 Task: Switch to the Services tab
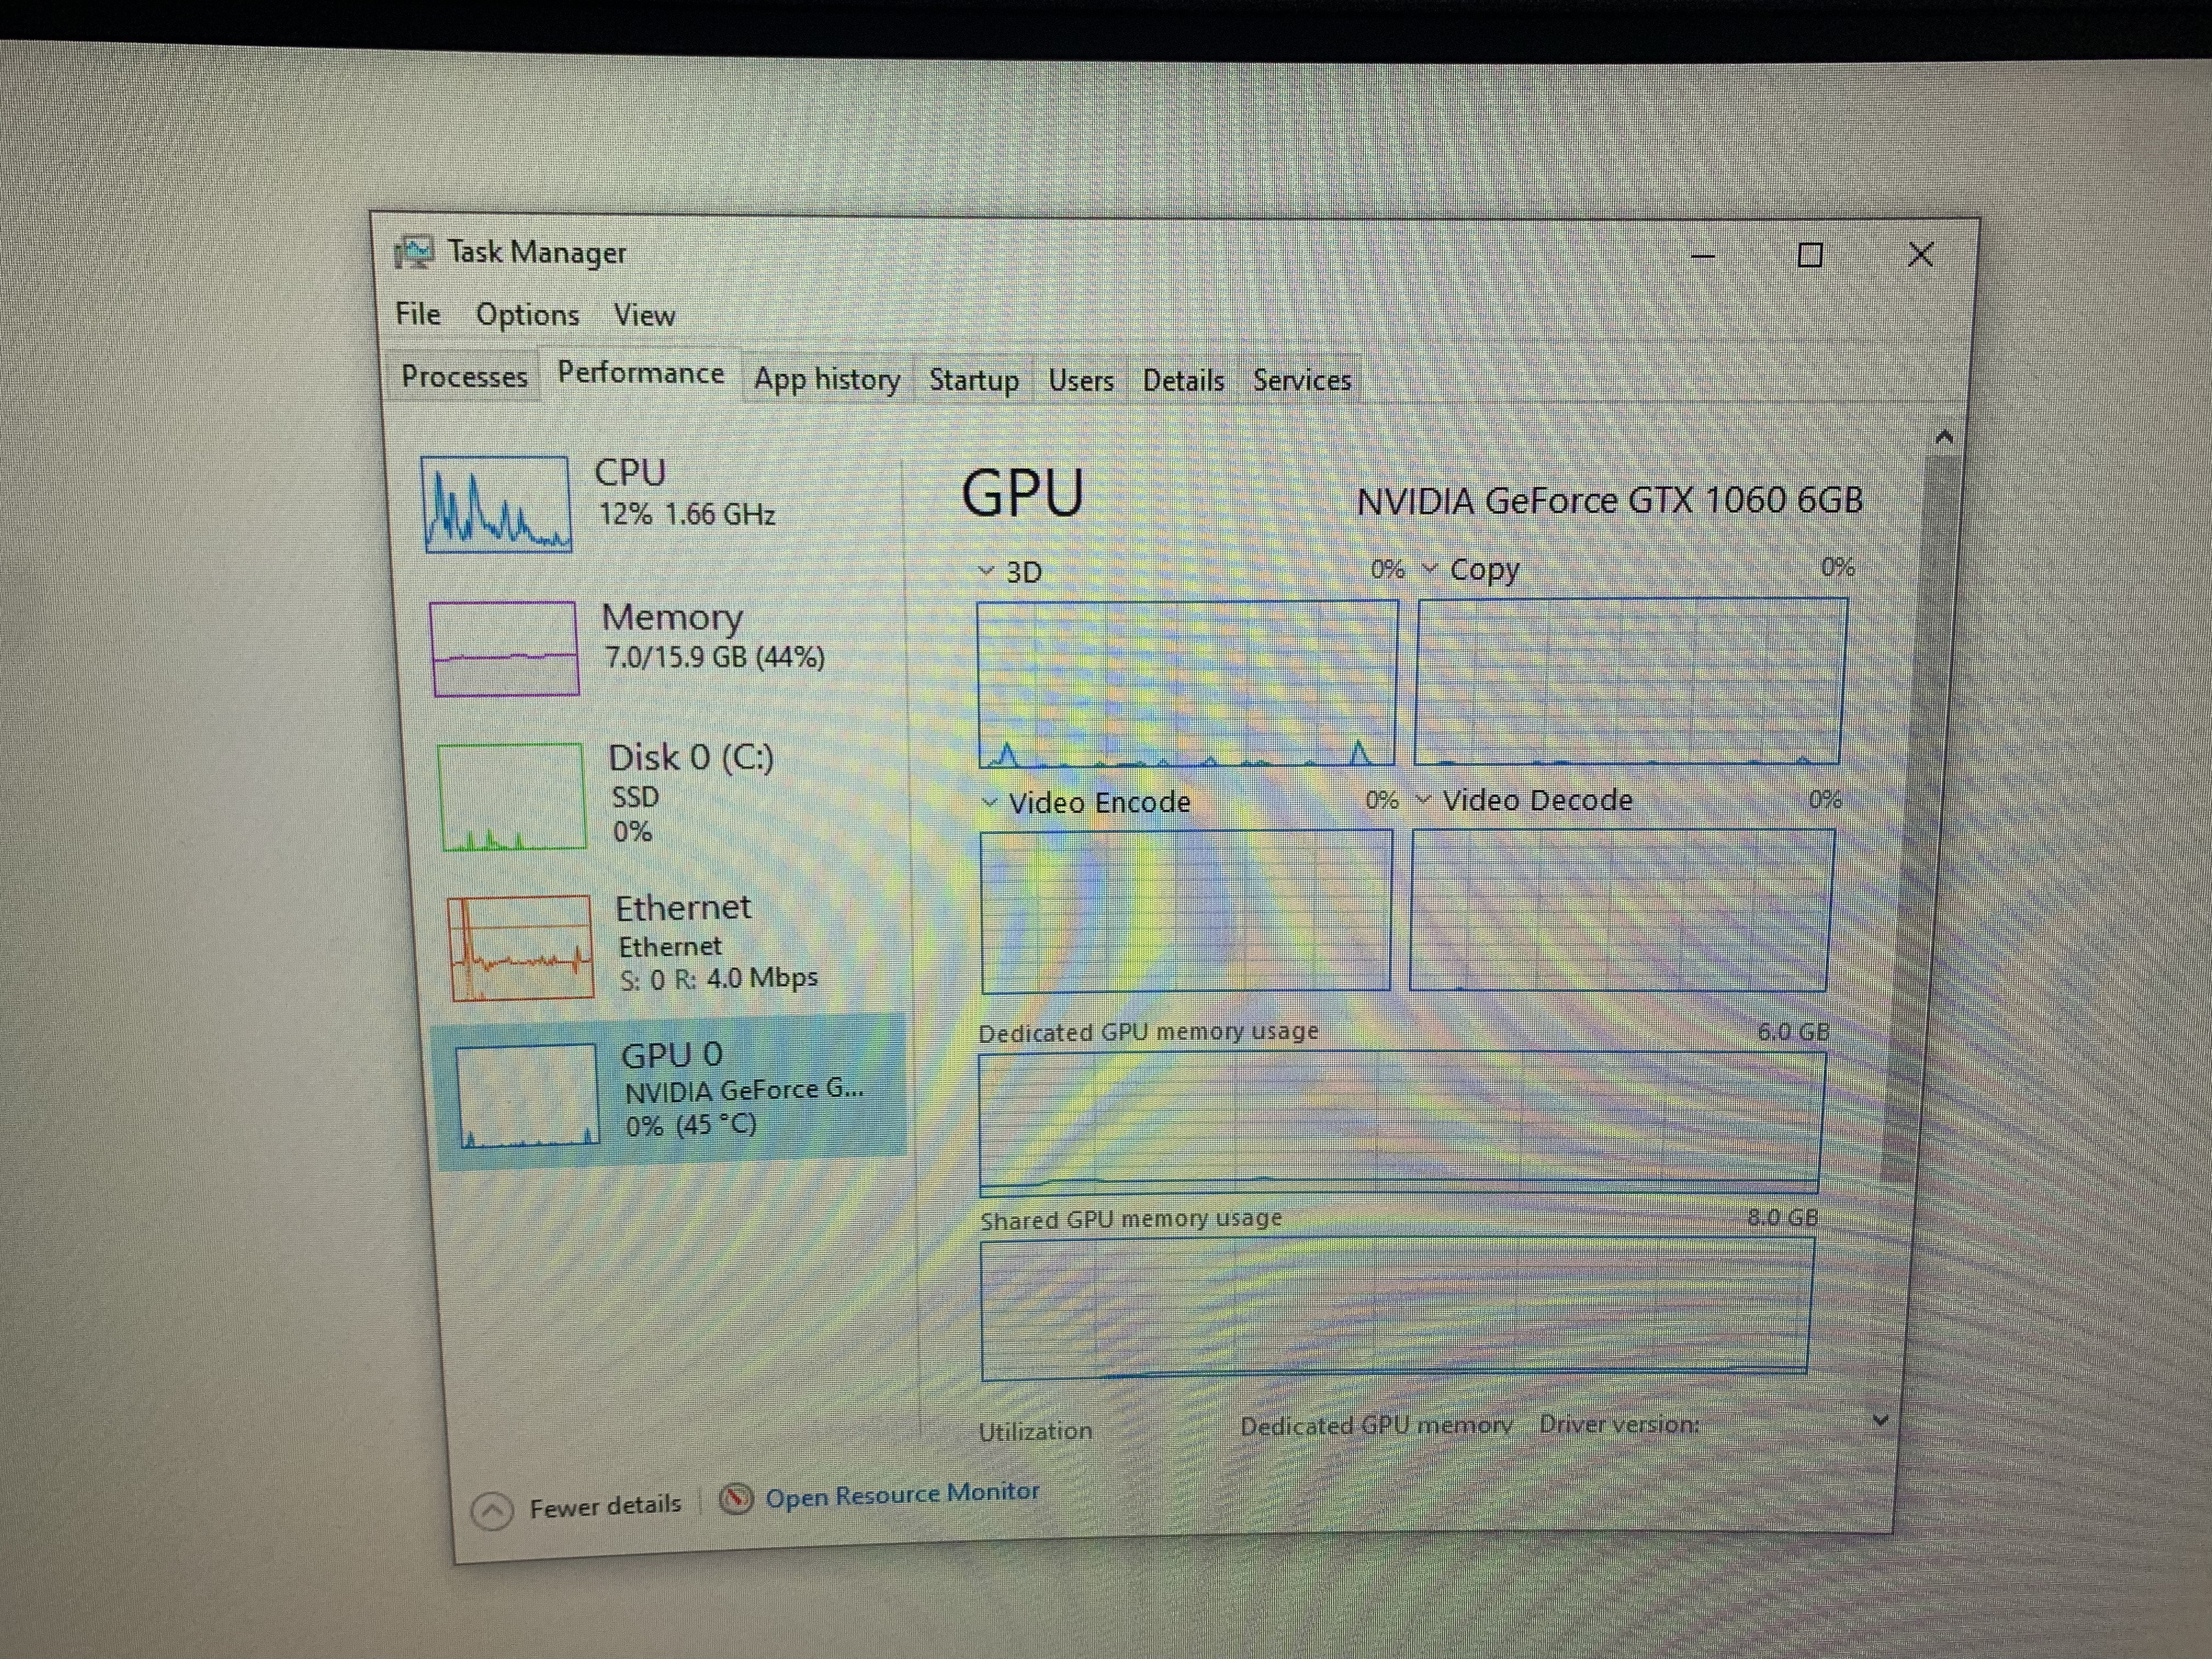pos(1301,380)
